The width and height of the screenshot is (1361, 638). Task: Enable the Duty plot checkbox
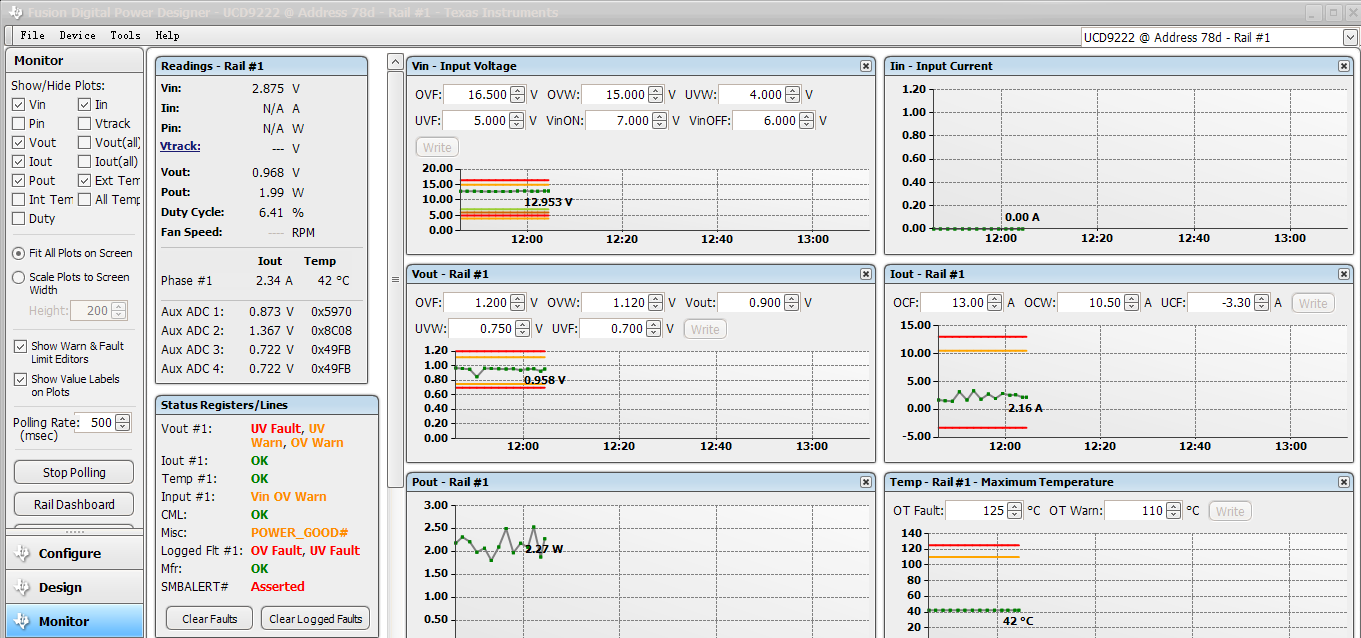tap(19, 219)
